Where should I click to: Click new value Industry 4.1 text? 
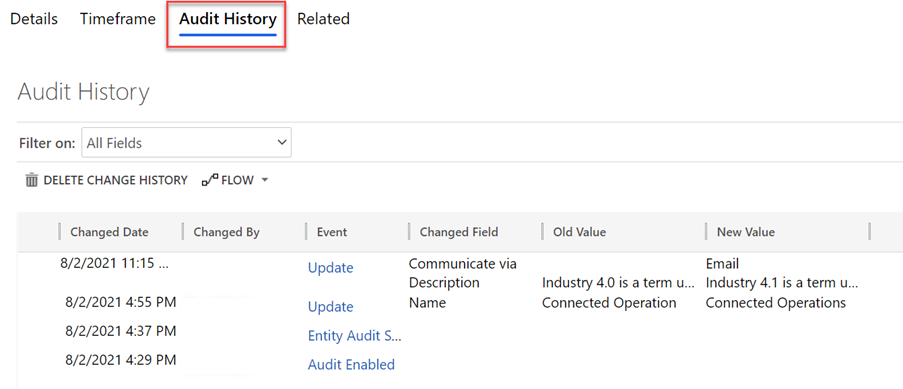click(x=782, y=283)
